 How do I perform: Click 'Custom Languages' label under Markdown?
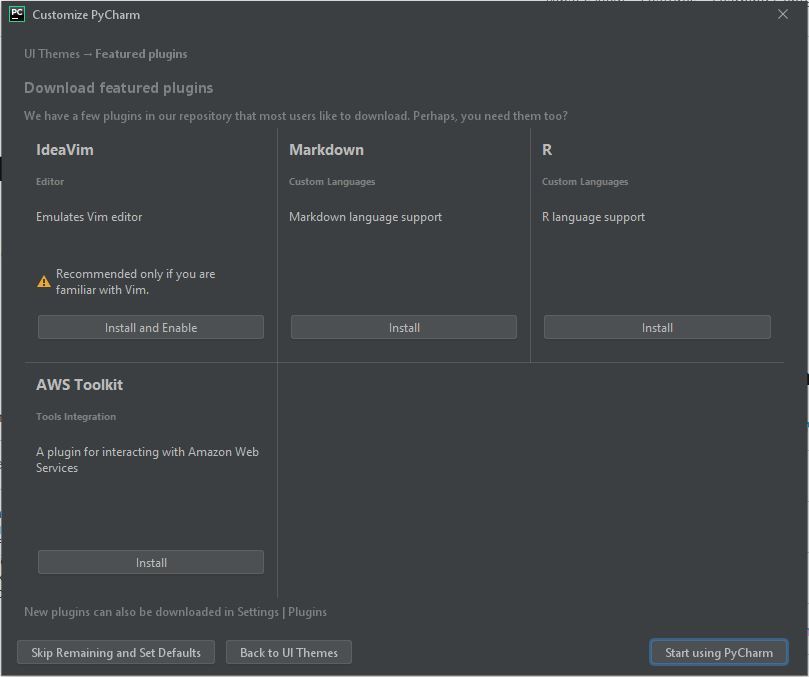tap(332, 182)
